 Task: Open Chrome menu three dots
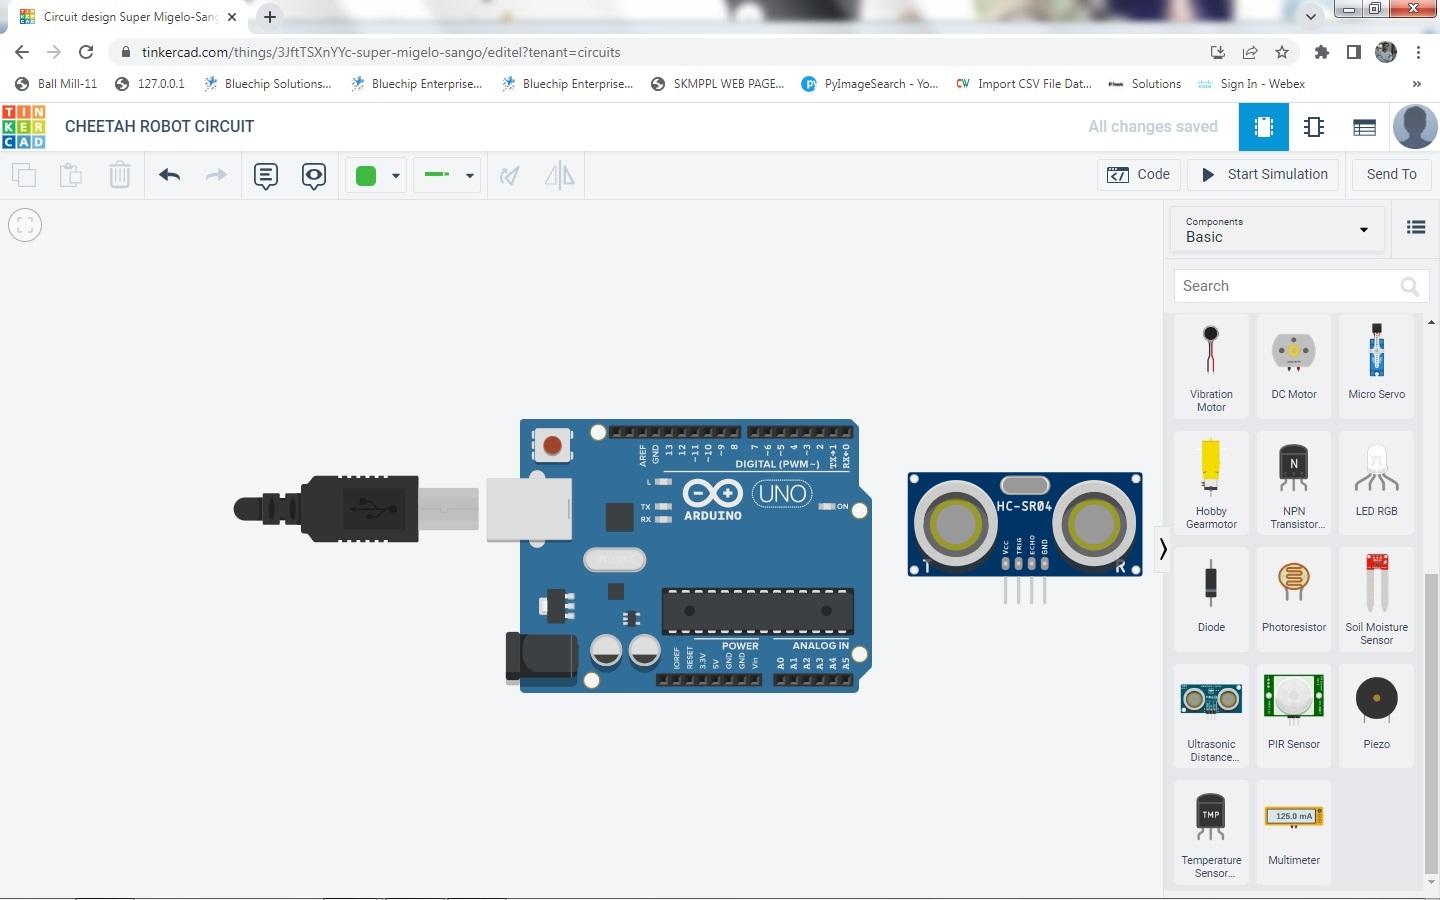click(x=1419, y=52)
